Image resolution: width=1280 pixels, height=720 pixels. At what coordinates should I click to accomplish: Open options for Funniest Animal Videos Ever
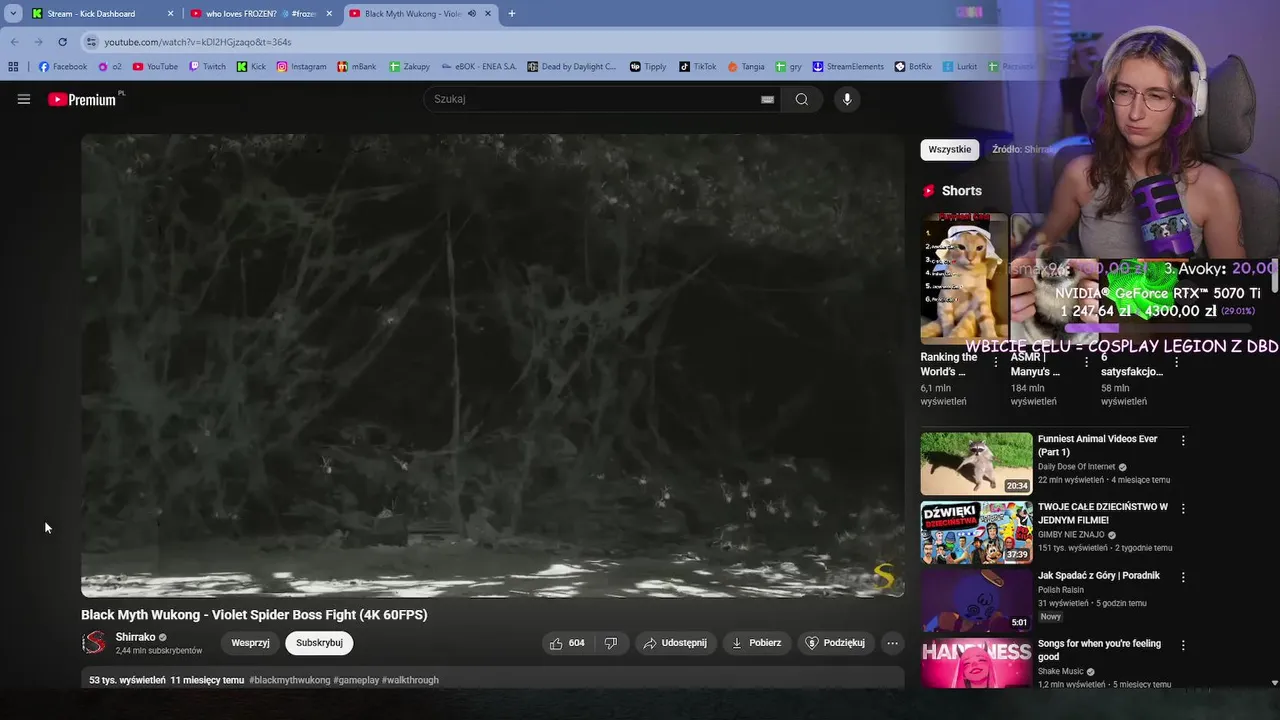point(1183,441)
